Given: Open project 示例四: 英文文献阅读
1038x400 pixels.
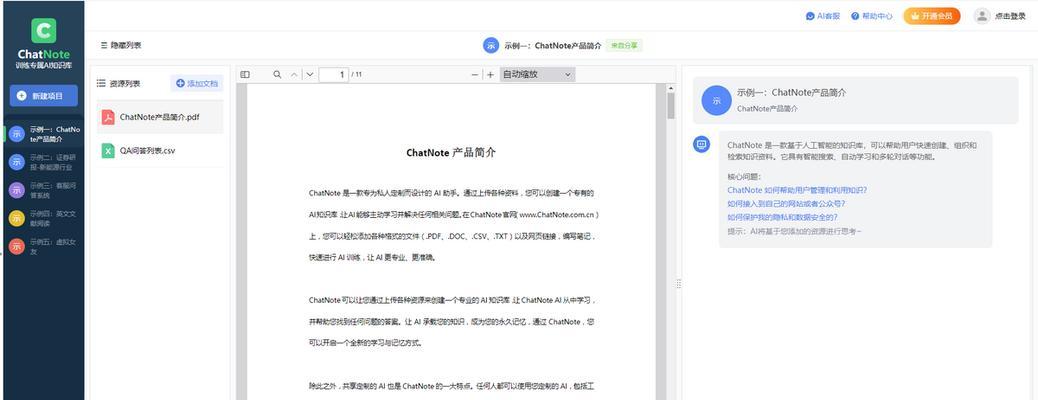Looking at the screenshot, I should pos(43,219).
